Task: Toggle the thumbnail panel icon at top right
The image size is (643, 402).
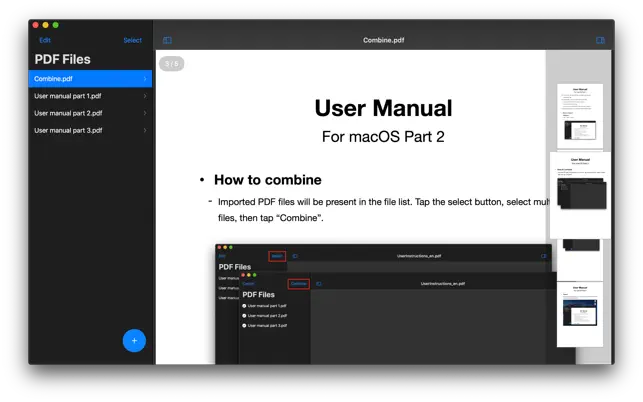Action: (x=600, y=40)
